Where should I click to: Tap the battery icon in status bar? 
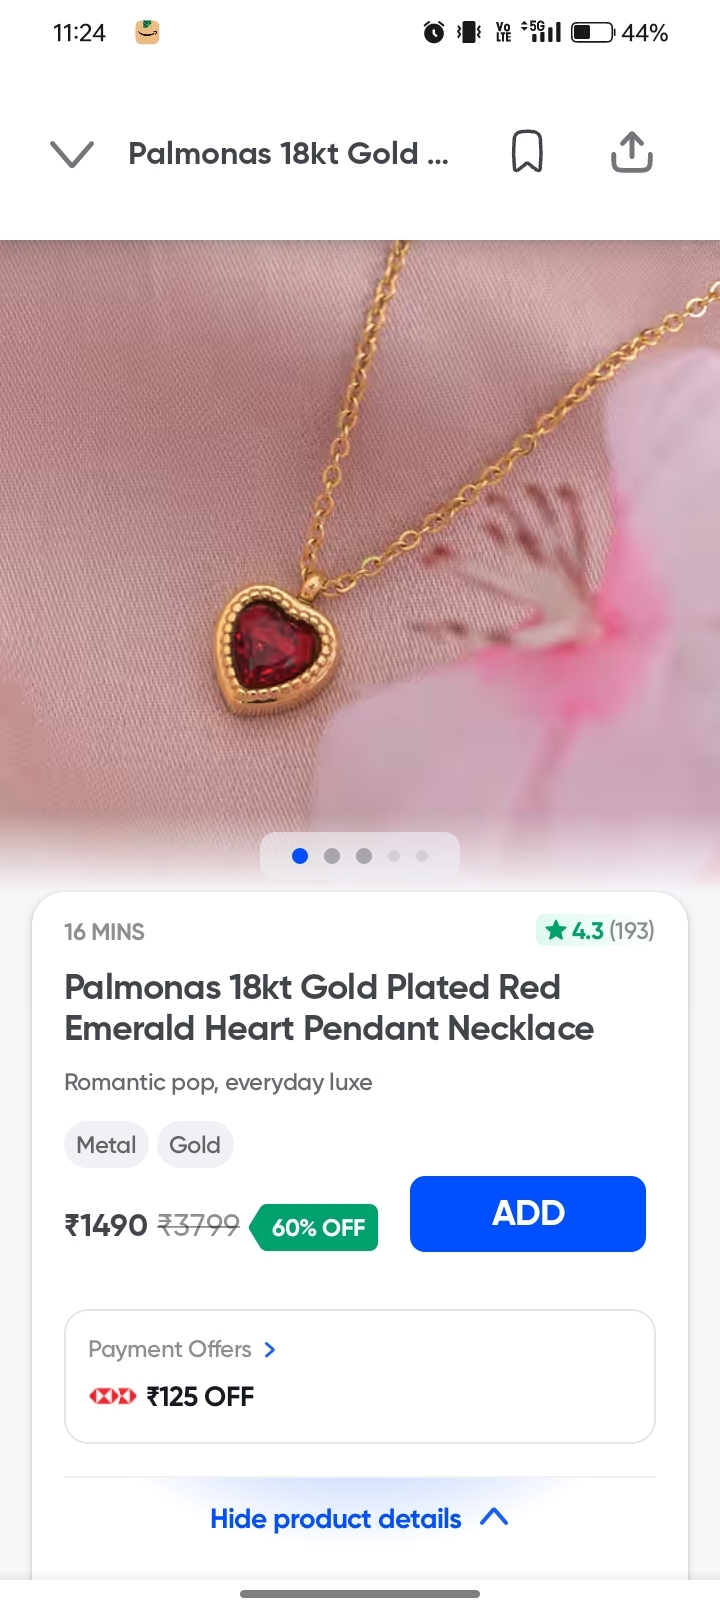(593, 33)
